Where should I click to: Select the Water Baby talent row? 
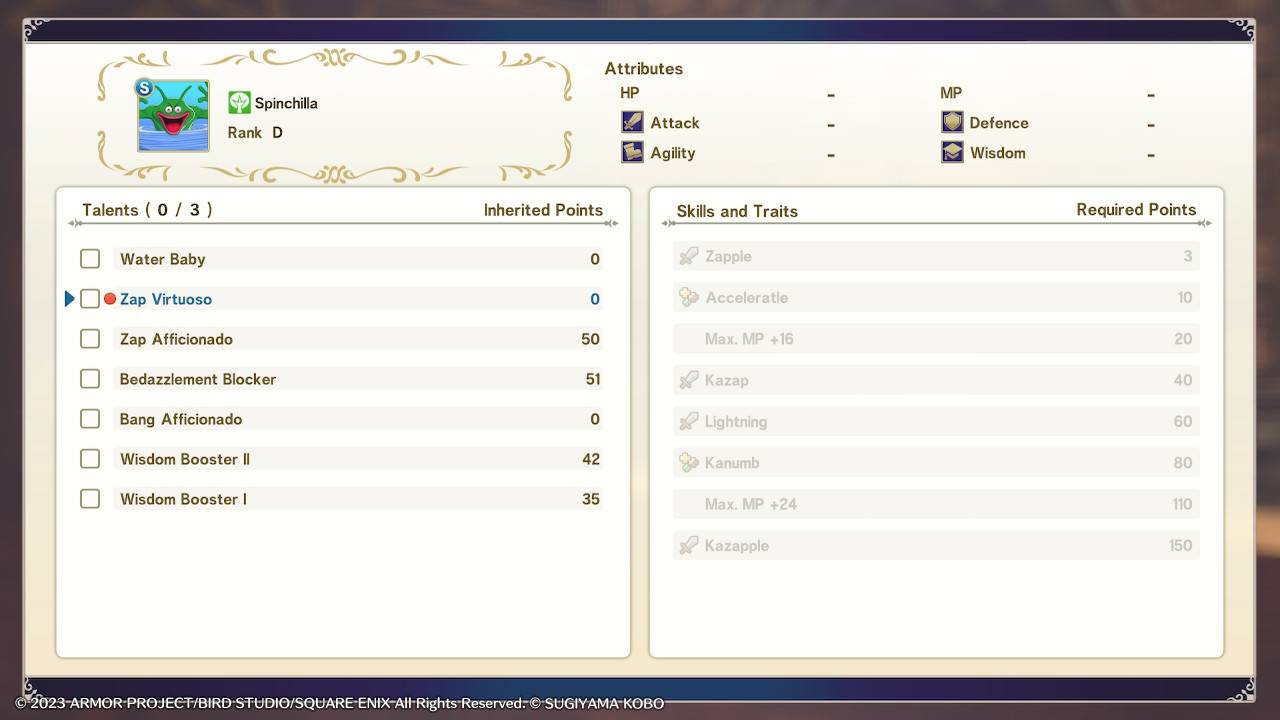(x=358, y=259)
